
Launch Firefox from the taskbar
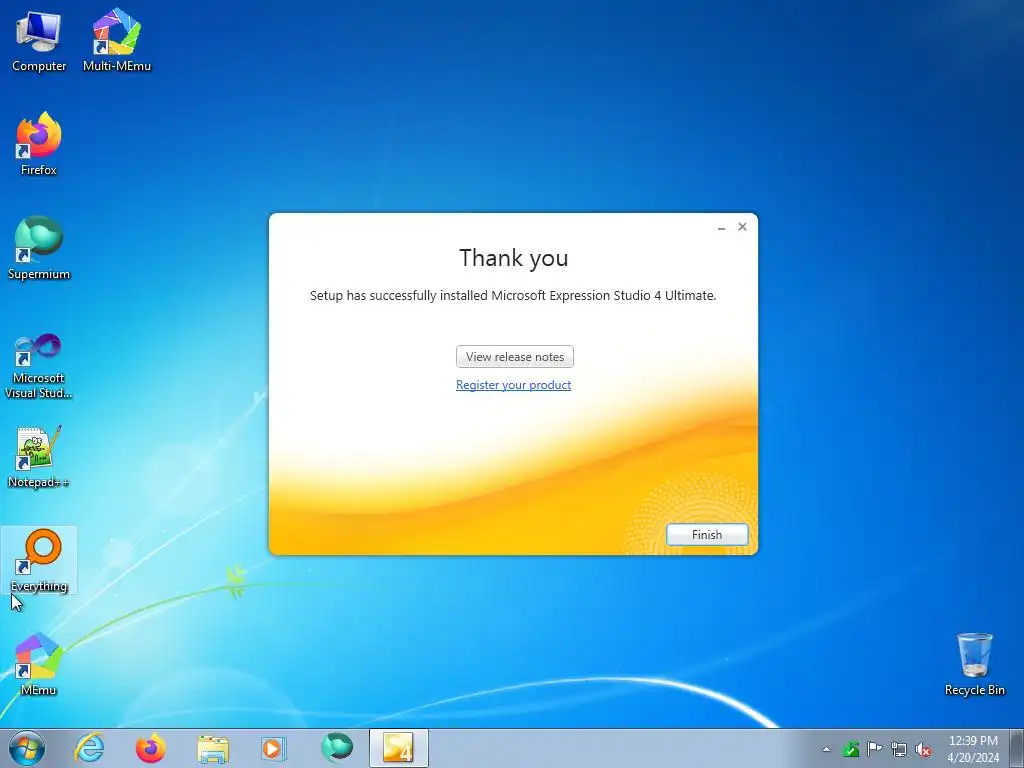pyautogui.click(x=151, y=748)
